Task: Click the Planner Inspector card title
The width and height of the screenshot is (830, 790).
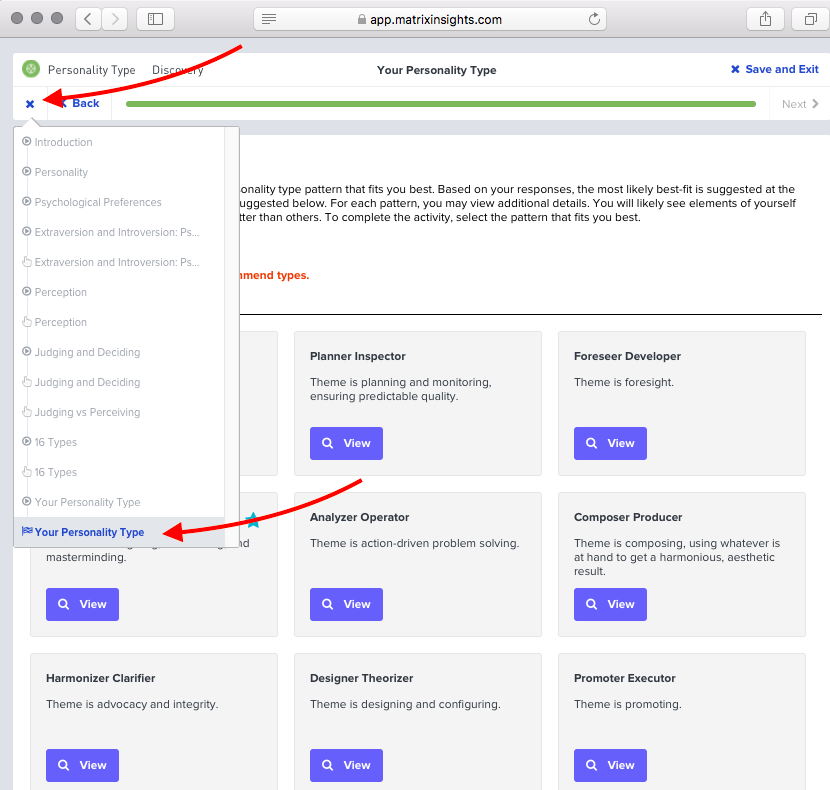Action: 358,356
